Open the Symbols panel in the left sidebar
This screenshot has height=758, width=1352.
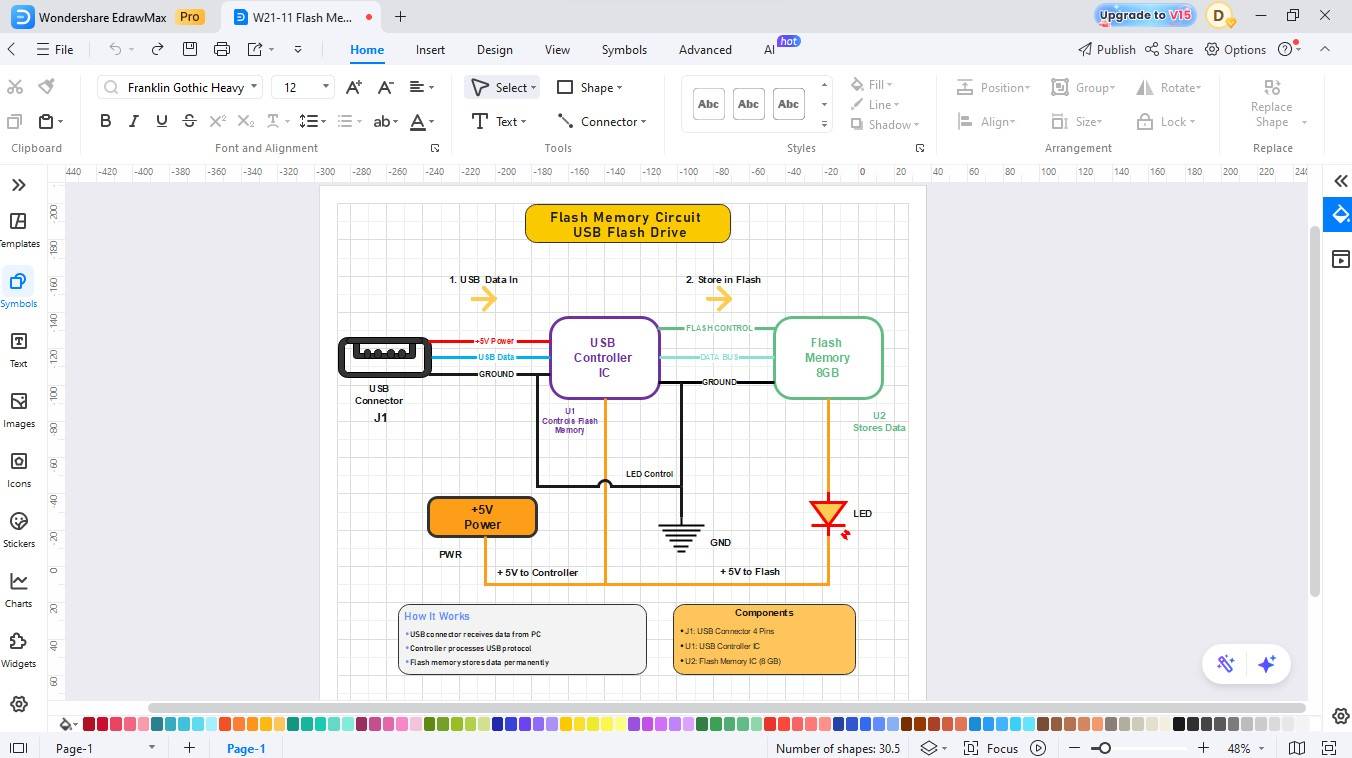click(x=18, y=288)
